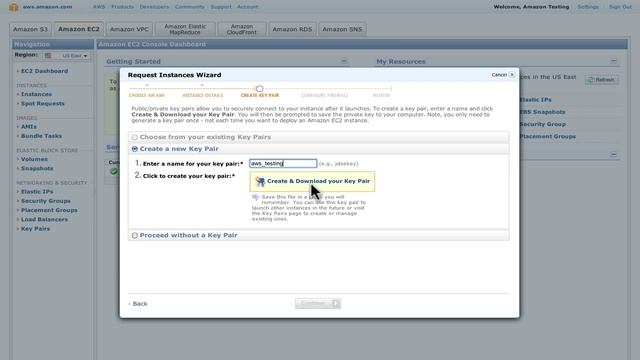Screen dimensions: 640x360
Task: Open the Community menu in header
Action: pos(189,7)
